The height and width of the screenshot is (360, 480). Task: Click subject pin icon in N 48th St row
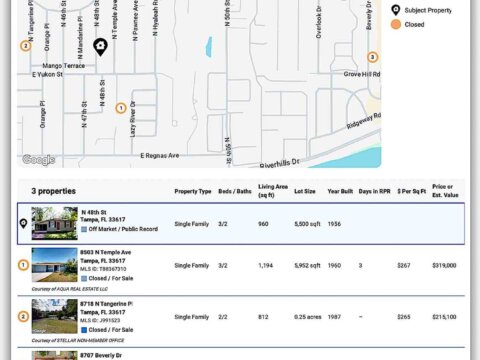[23, 223]
